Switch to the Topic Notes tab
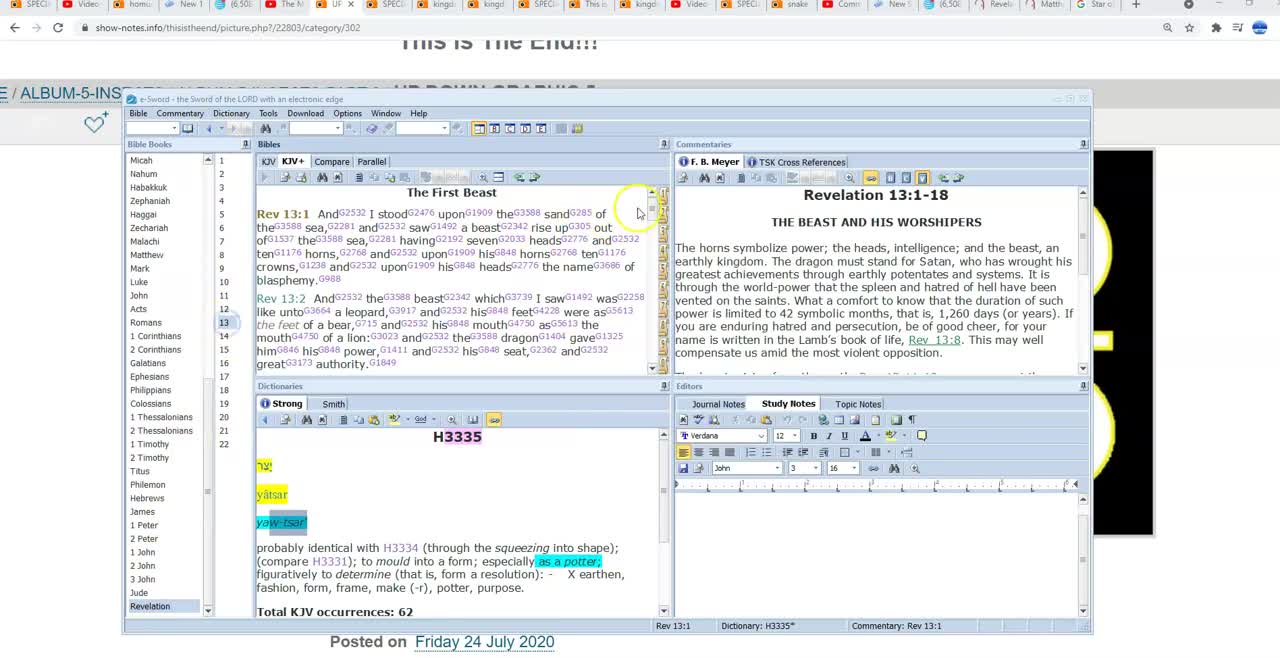 (858, 404)
